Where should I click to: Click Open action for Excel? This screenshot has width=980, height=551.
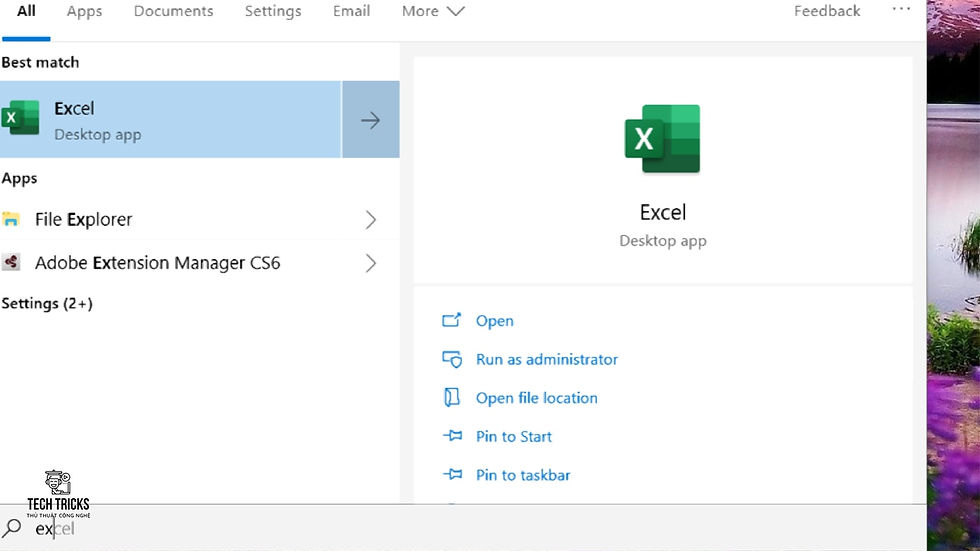494,320
